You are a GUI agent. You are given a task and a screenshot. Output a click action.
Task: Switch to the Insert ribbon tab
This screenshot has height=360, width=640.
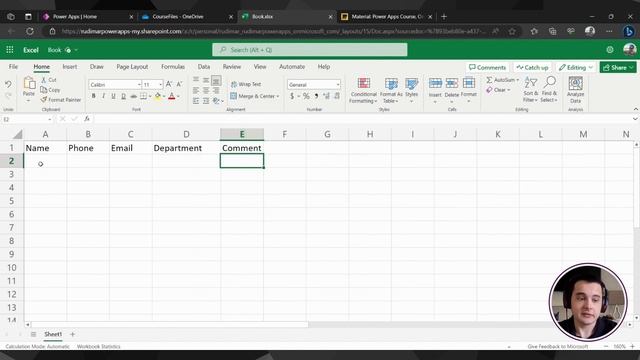[70, 67]
